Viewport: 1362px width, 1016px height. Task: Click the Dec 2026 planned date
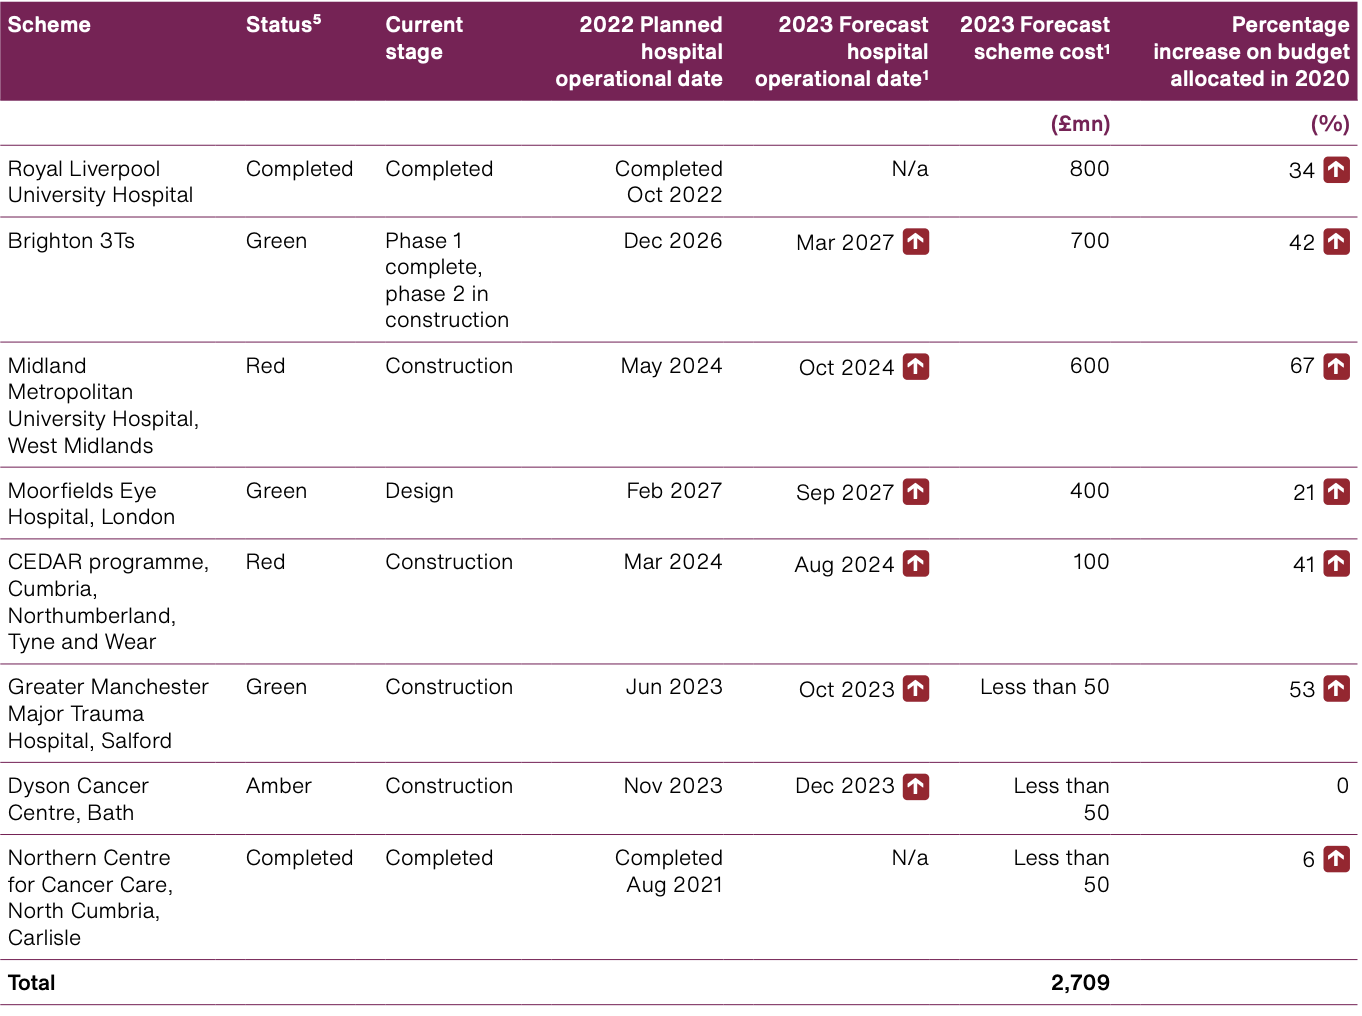(x=672, y=241)
